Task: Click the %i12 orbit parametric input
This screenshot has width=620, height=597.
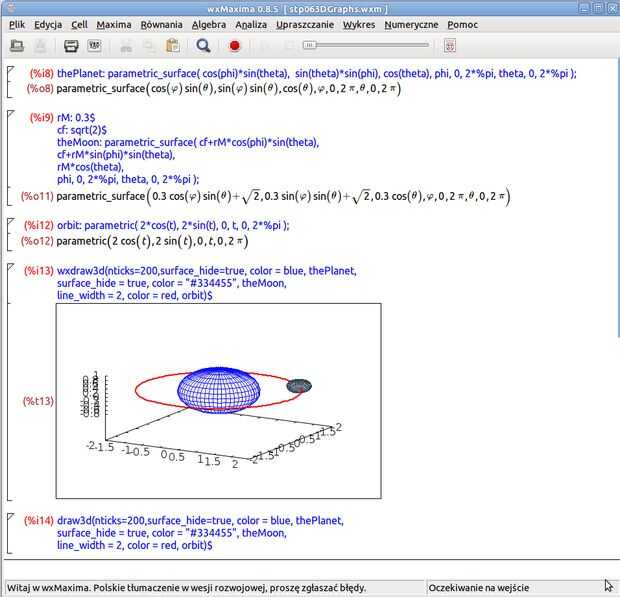Action: [x=173, y=225]
